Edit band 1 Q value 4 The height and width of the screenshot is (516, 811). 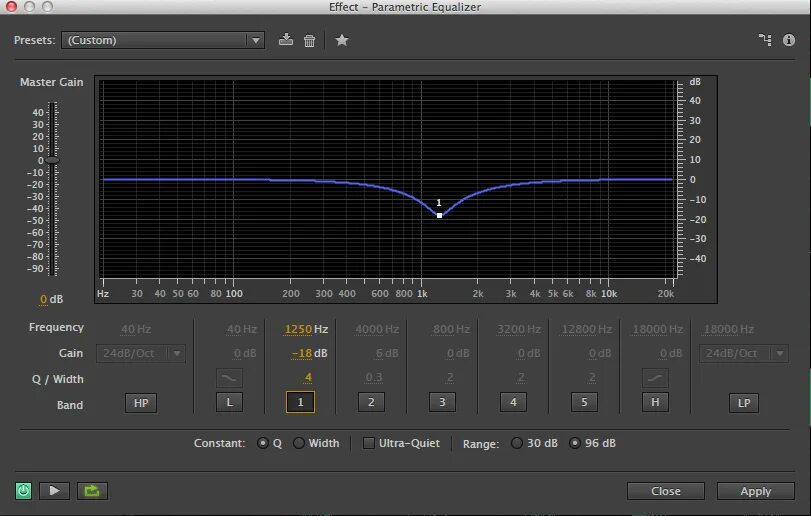click(308, 377)
